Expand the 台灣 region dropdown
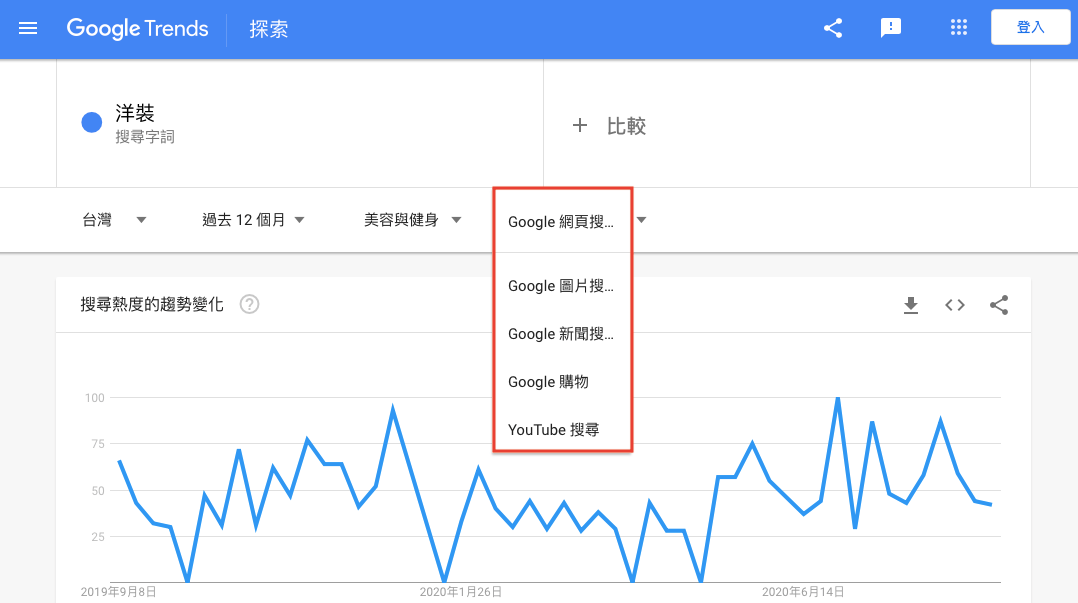 click(114, 220)
